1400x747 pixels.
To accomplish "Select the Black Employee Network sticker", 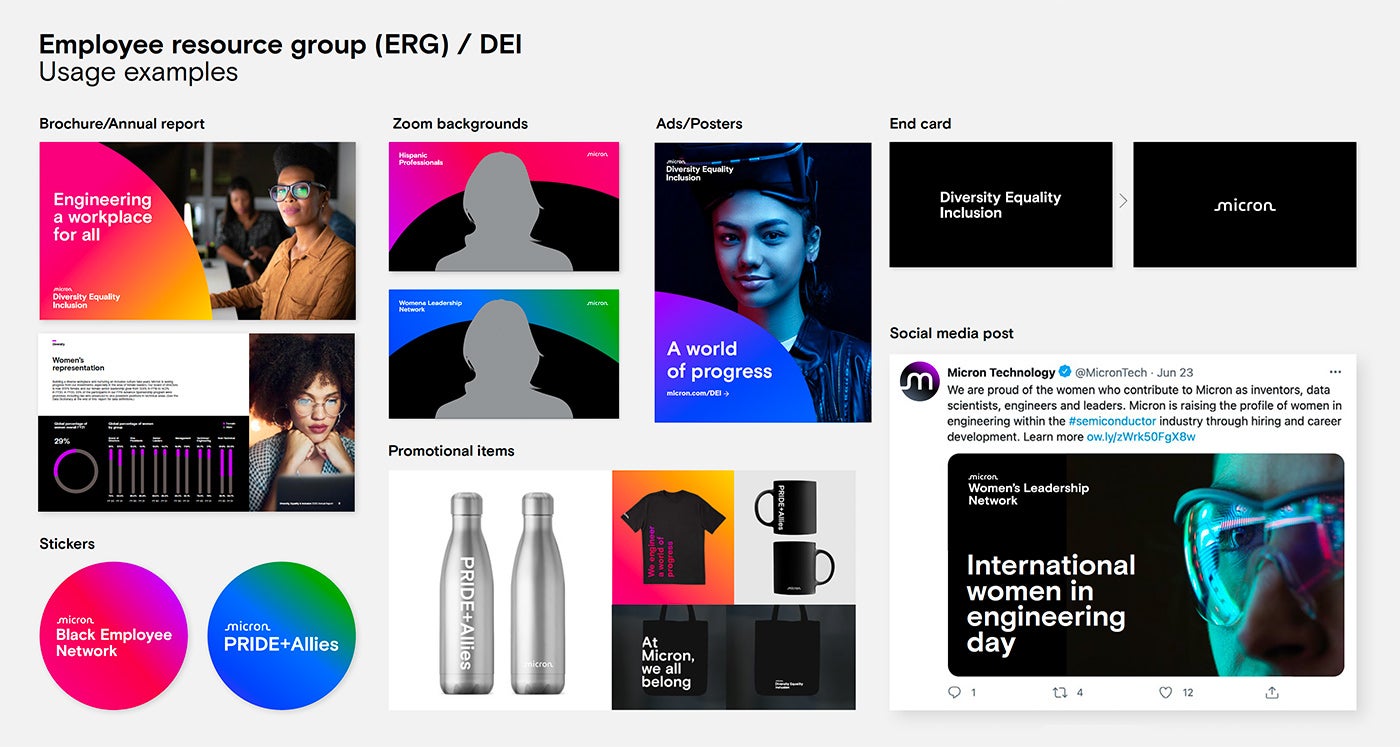I will click(113, 636).
